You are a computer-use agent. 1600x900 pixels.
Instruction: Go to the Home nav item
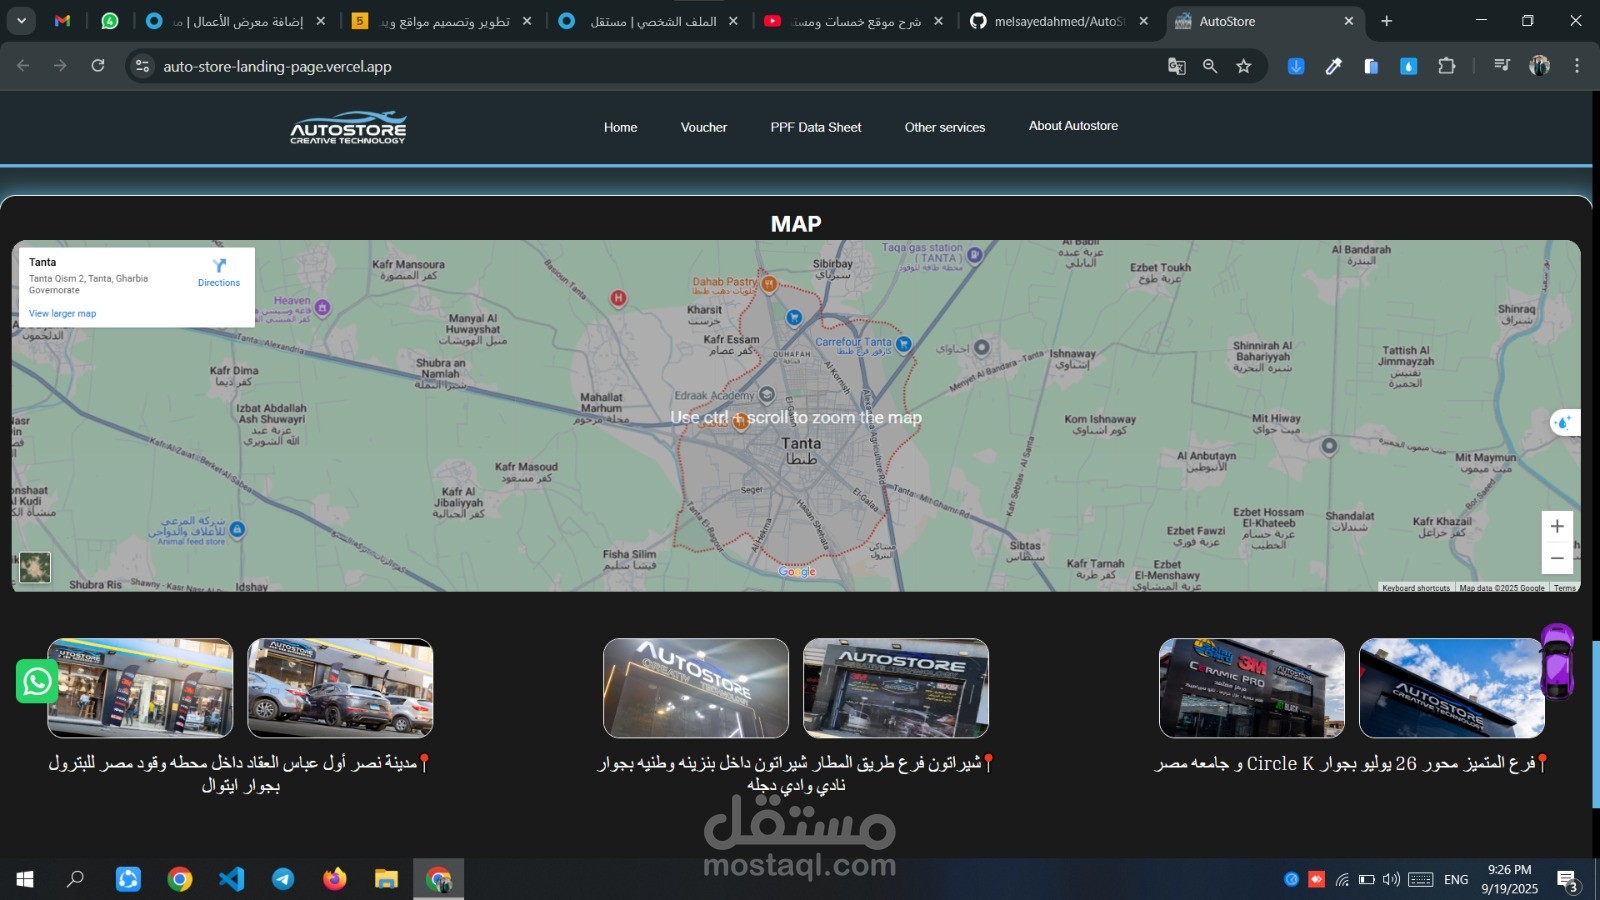(x=620, y=127)
